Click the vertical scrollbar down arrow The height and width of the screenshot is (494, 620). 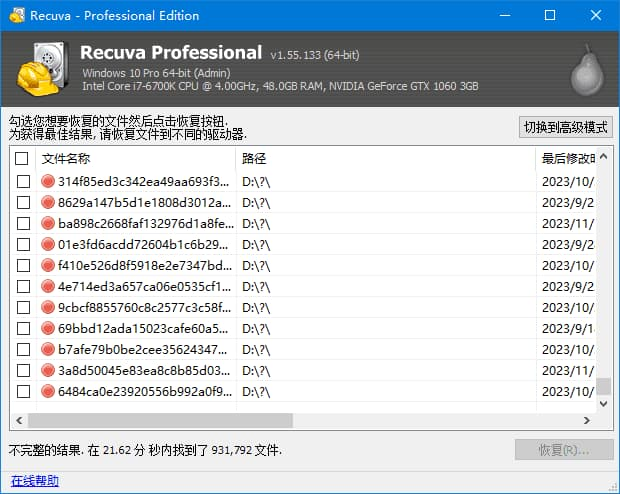[x=603, y=404]
